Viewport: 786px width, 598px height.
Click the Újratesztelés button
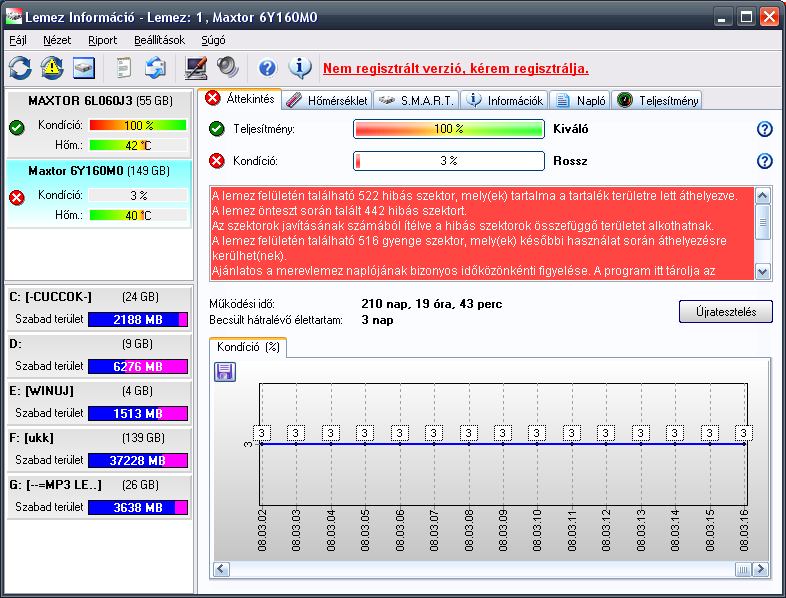(x=725, y=312)
